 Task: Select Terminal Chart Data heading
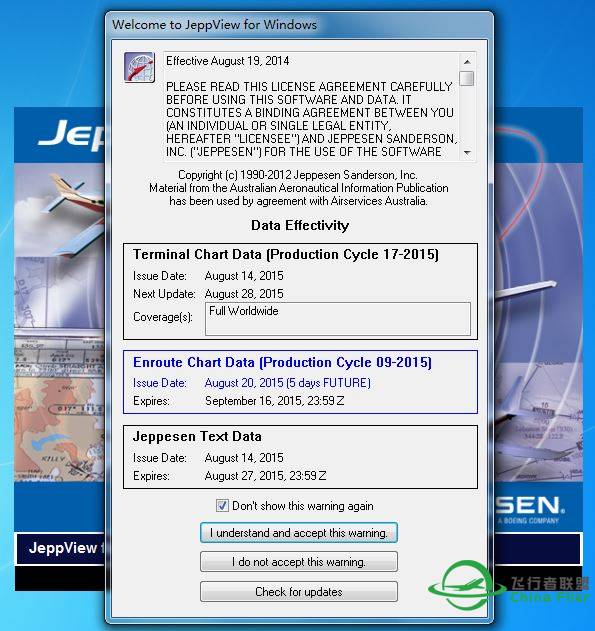coord(286,254)
